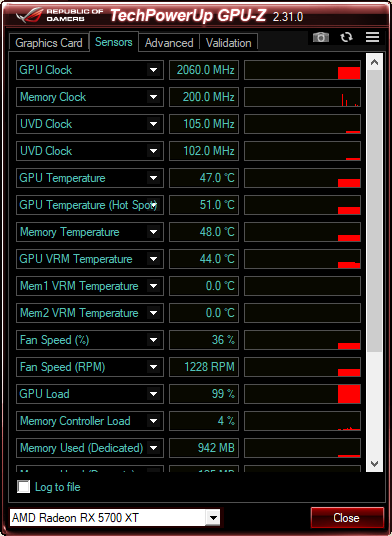The image size is (392, 536).
Task: Take a screenshot with the camera icon
Action: [x=321, y=37]
